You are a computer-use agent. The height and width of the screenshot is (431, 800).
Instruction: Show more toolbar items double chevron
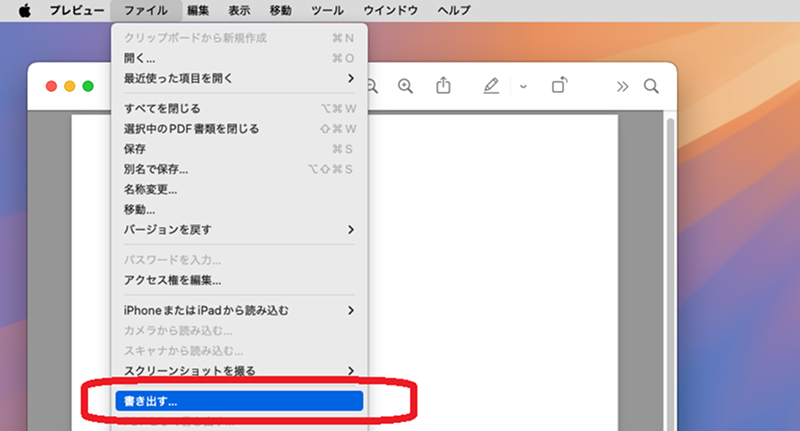(622, 87)
